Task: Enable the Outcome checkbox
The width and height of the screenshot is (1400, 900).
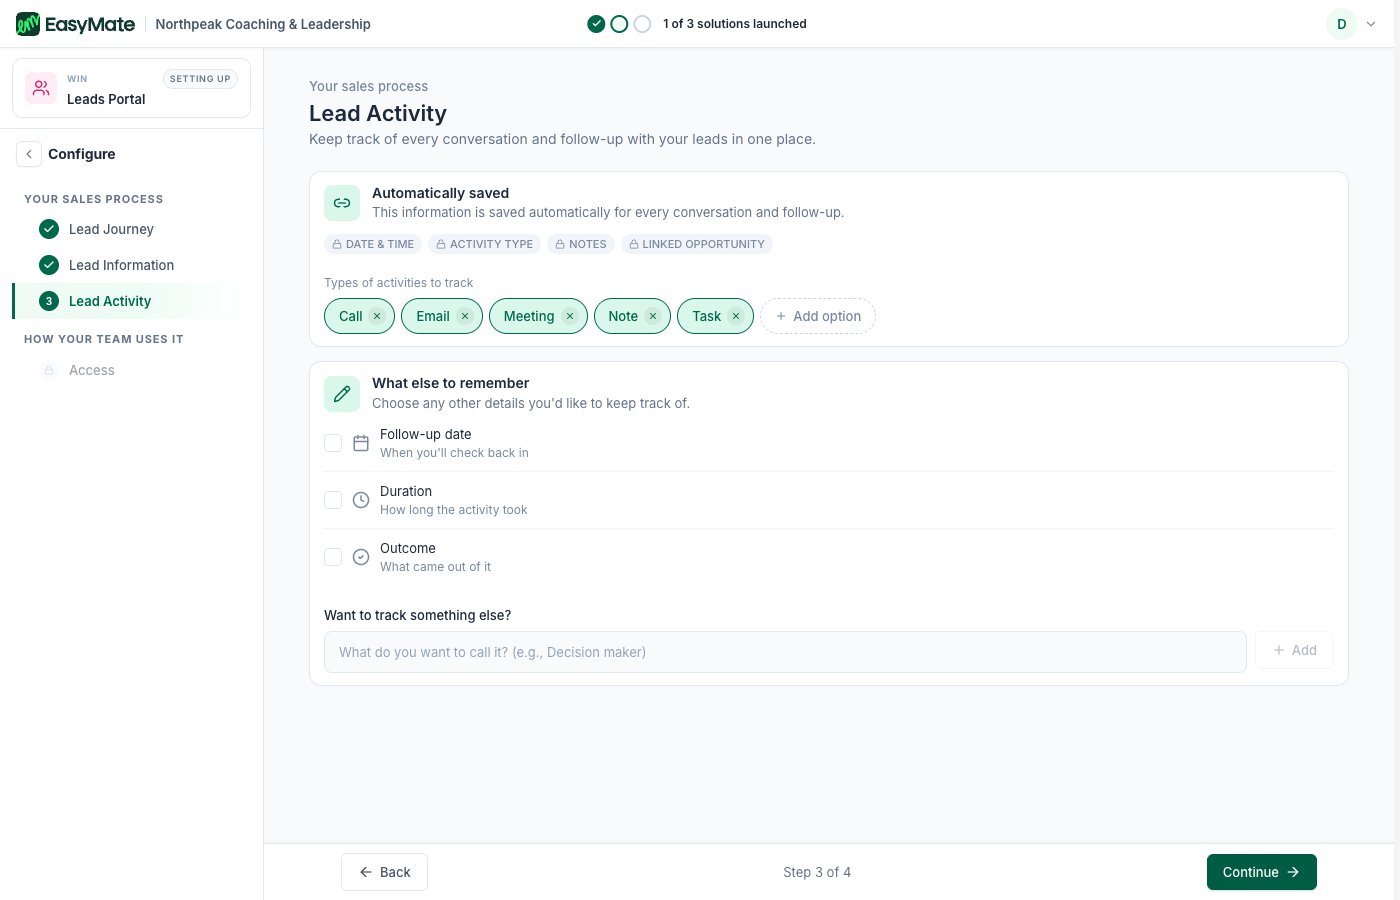Action: coord(333,557)
